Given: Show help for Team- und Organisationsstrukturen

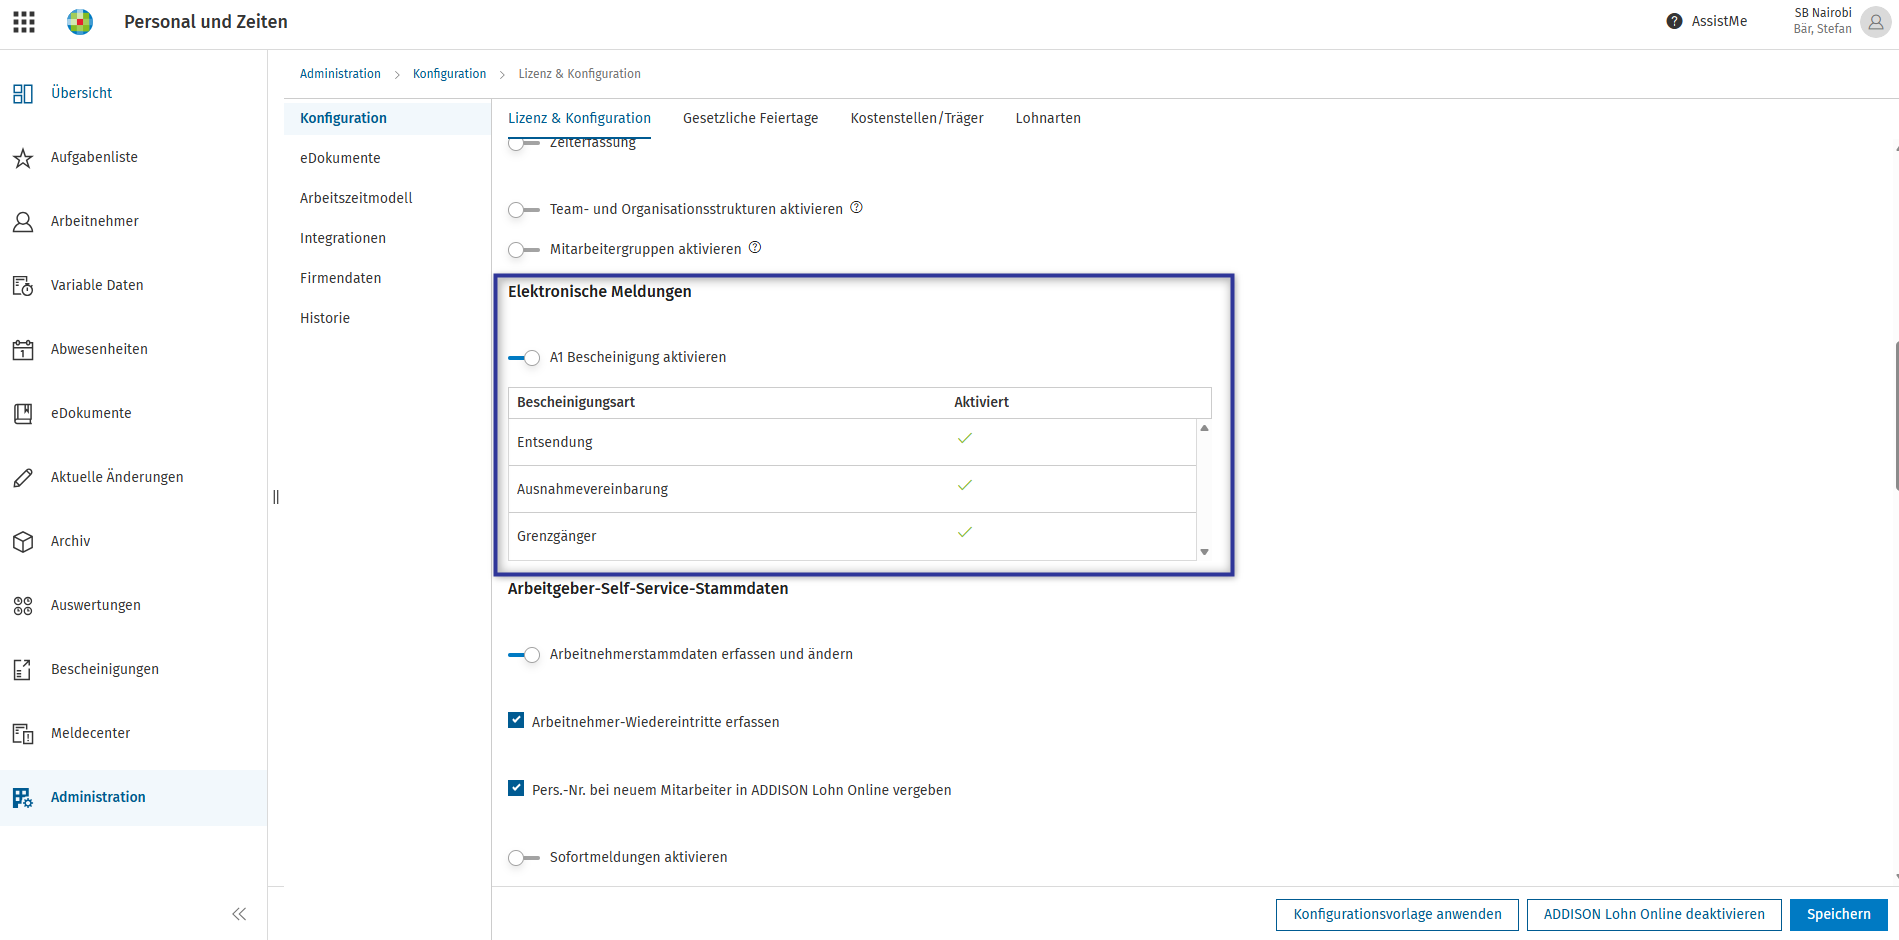Looking at the screenshot, I should click(x=856, y=208).
